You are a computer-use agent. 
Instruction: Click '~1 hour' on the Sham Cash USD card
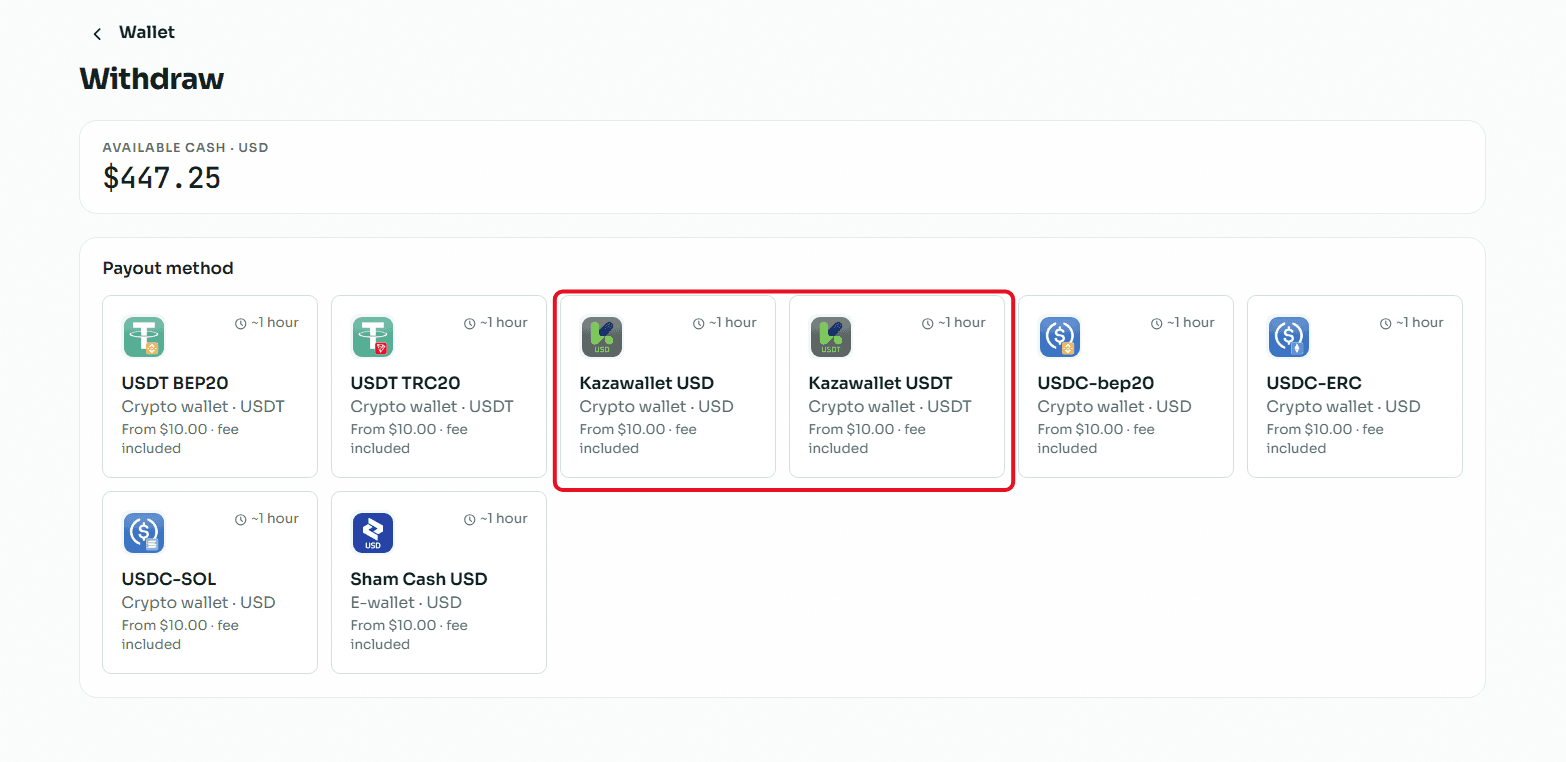coord(503,519)
